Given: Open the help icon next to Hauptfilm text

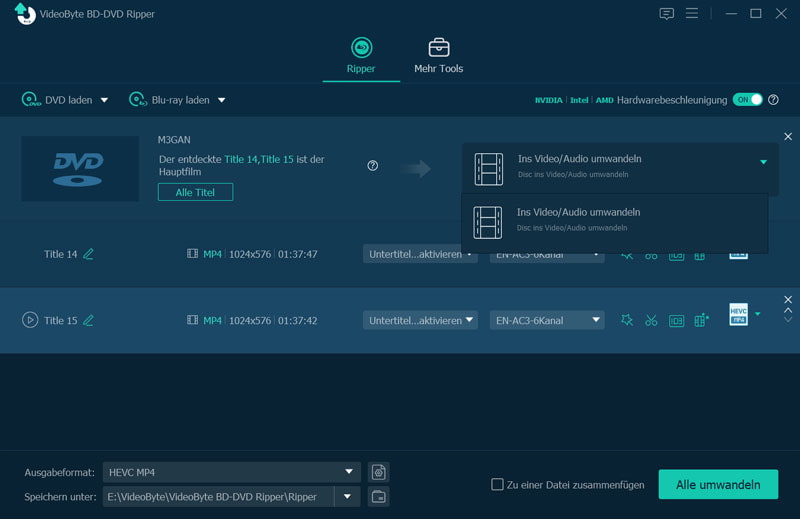Looking at the screenshot, I should [372, 166].
